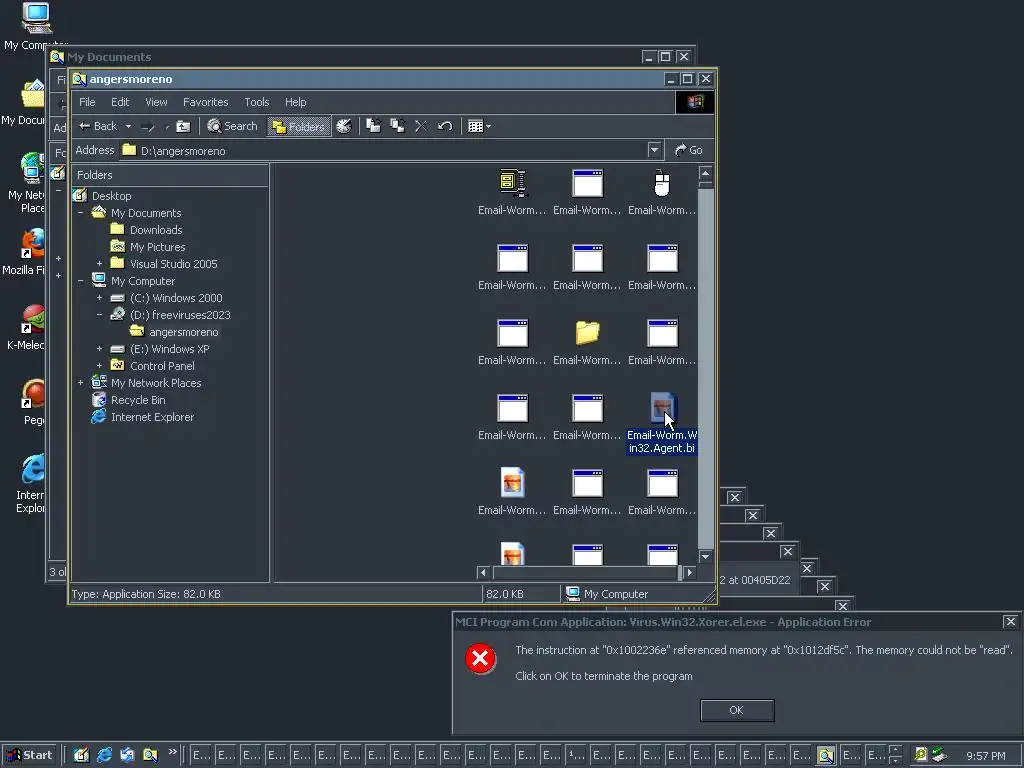Screen dimensions: 1024x768
Task: Close the Virus.Win32.Xorer.el.exe error dialog
Action: 1010,622
